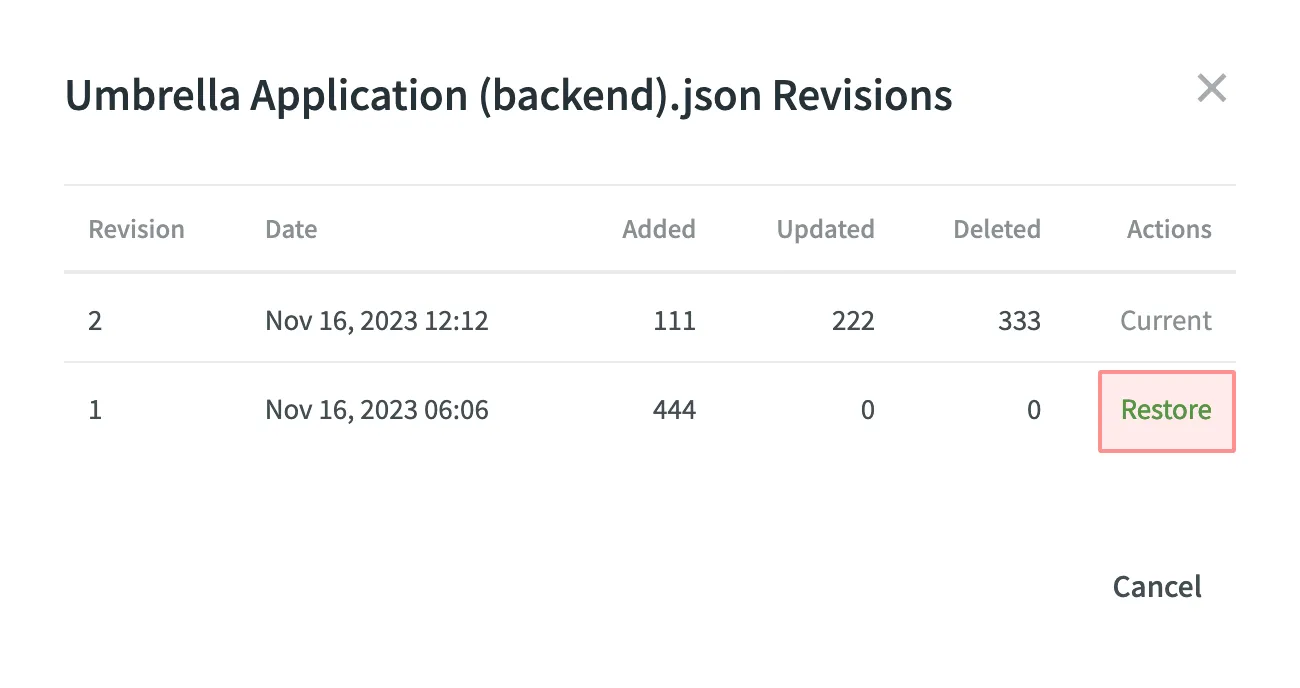Image resolution: width=1300 pixels, height=688 pixels.
Task: Click revision 1's deleted count of 0
Action: tap(1033, 410)
